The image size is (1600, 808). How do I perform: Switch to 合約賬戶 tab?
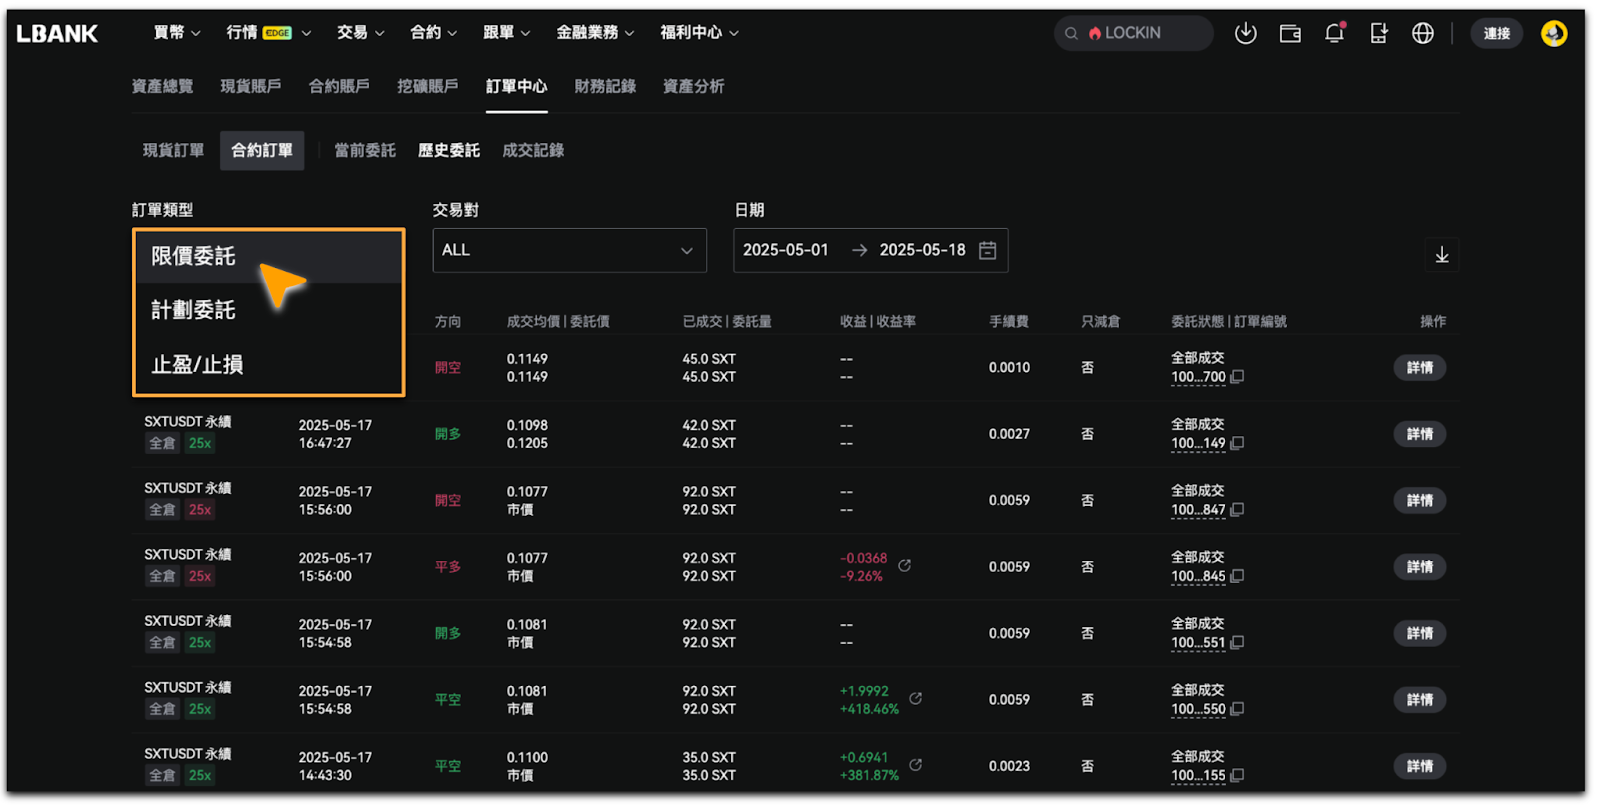coord(339,87)
